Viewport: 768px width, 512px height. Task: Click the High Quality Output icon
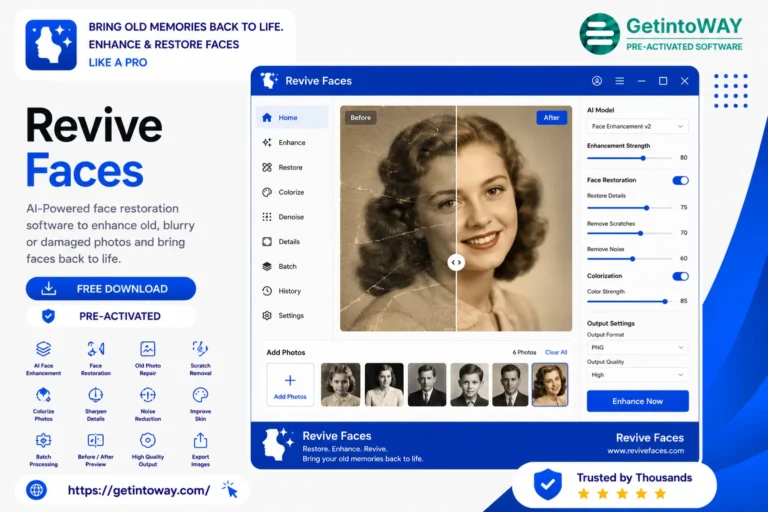(x=148, y=440)
